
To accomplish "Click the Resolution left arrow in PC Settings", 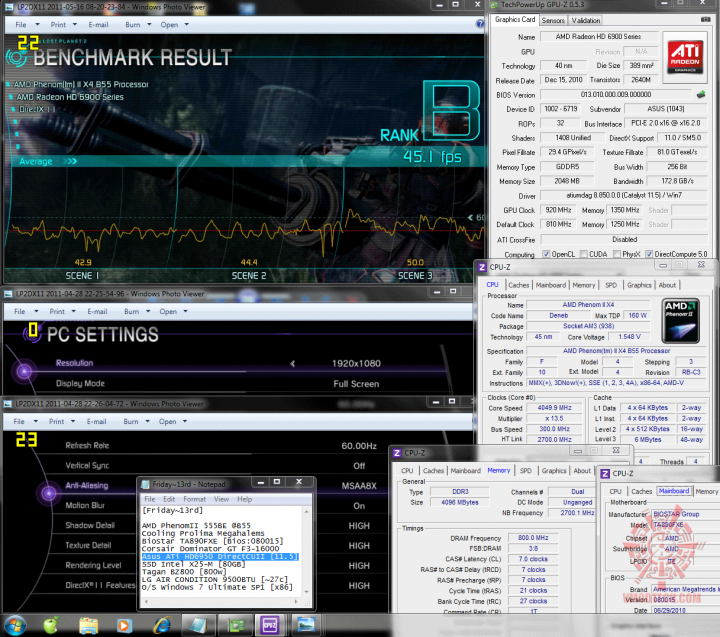I will click(292, 364).
